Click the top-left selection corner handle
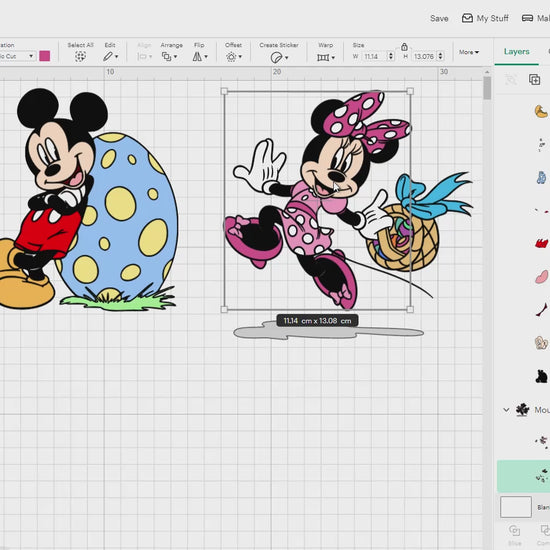The height and width of the screenshot is (550, 550). click(x=224, y=92)
